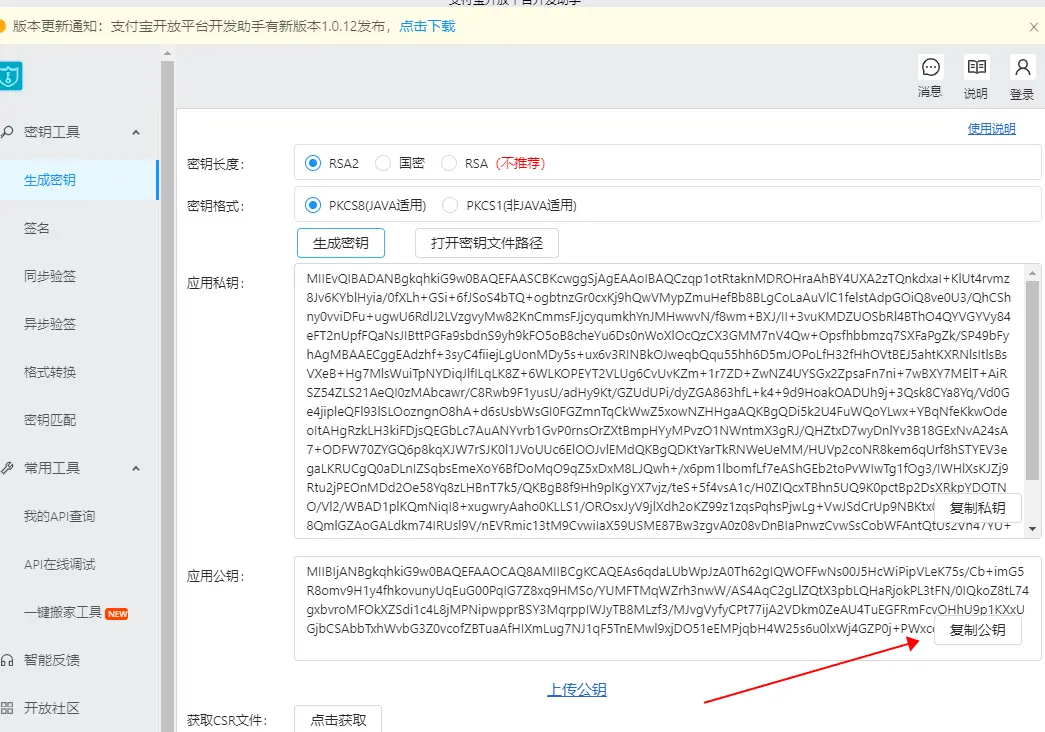
Task: Open the 说明 book icon
Action: click(976, 67)
